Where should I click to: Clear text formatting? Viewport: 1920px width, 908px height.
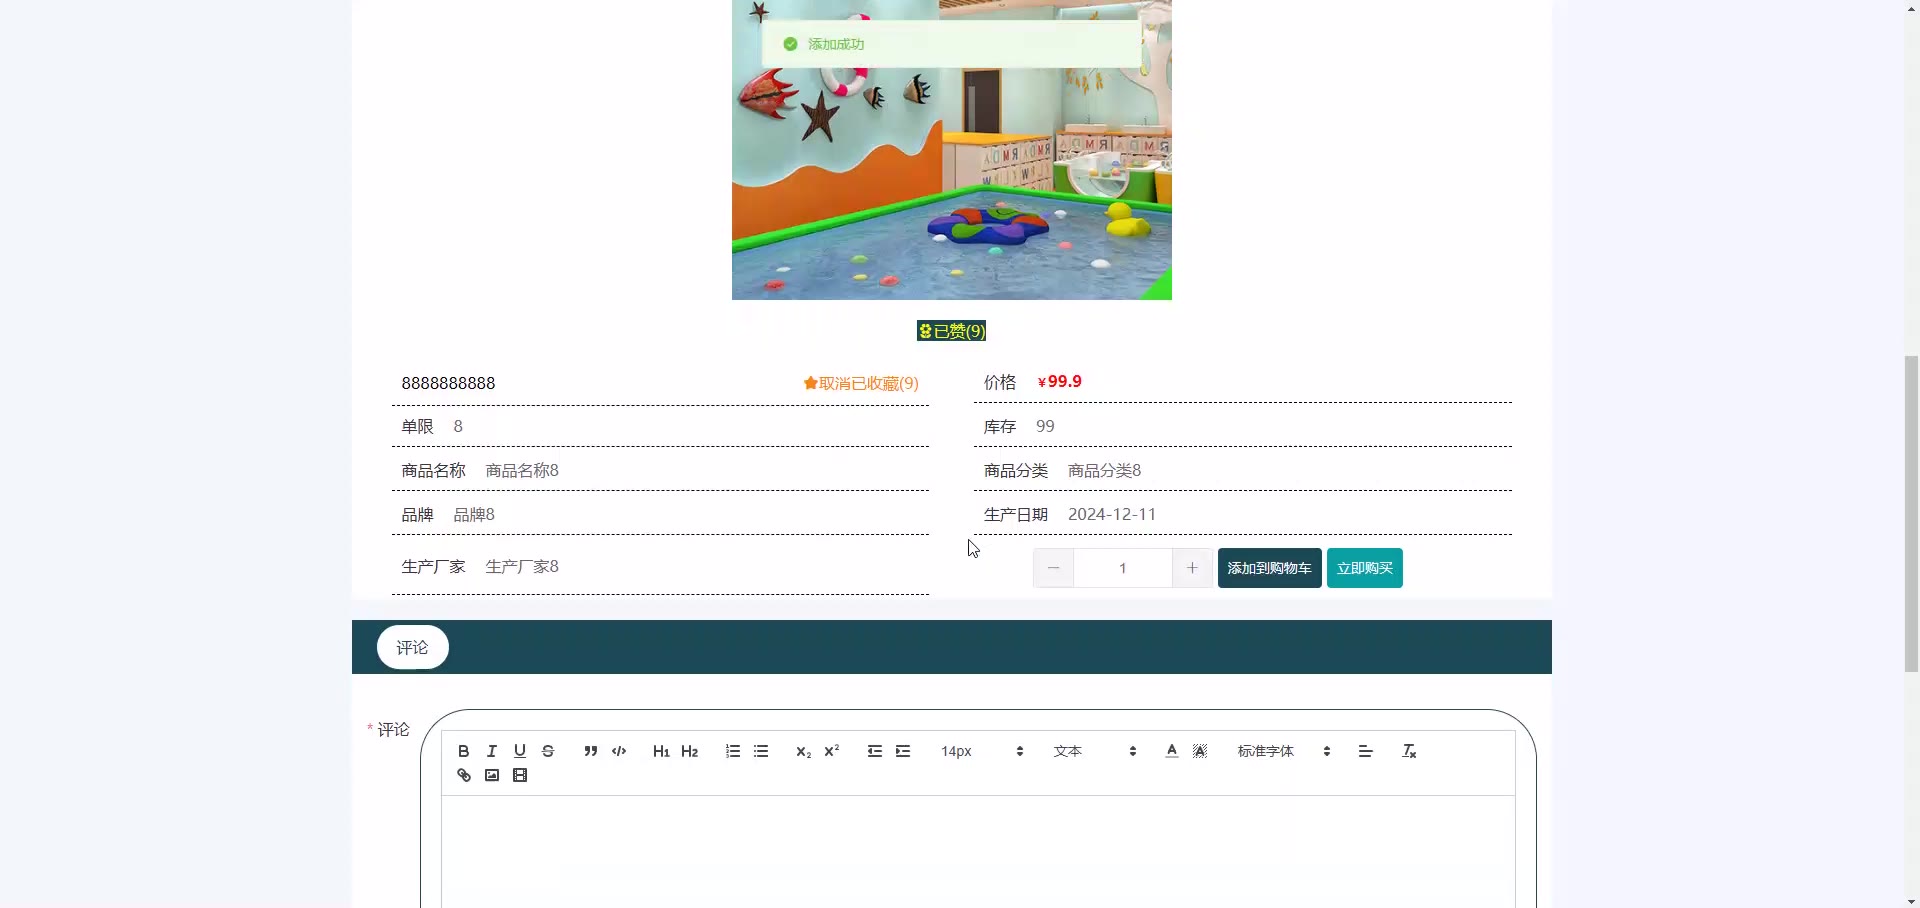(1409, 751)
